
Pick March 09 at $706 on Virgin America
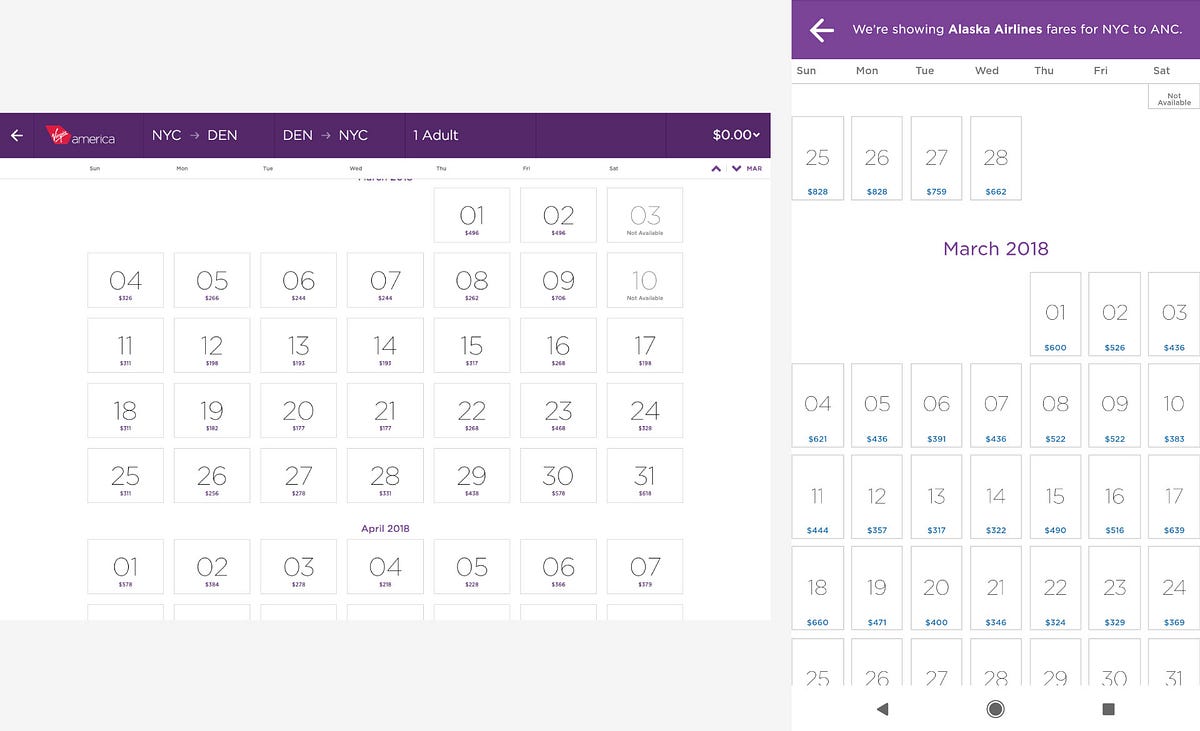coord(558,280)
